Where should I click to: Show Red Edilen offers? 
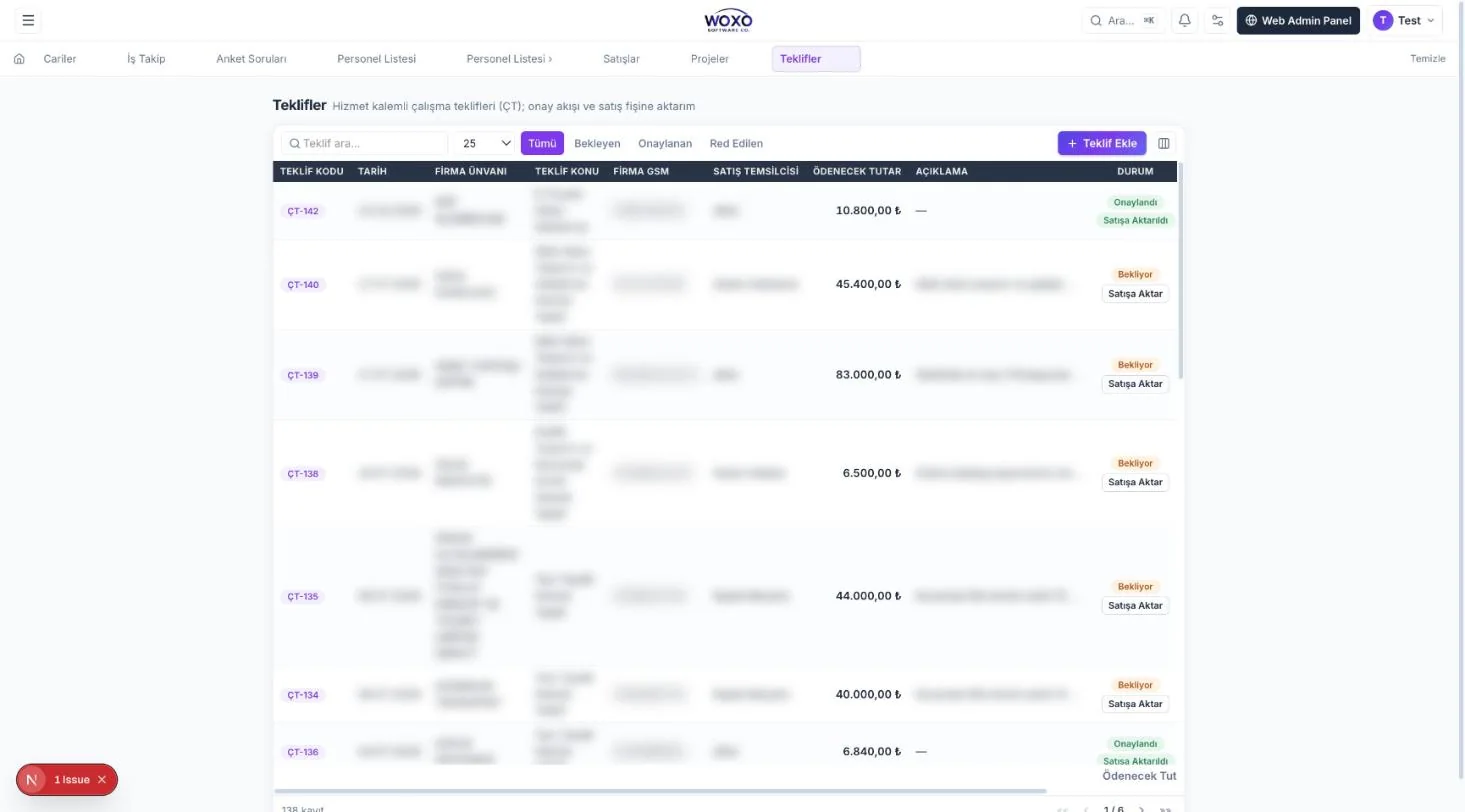[x=736, y=143]
